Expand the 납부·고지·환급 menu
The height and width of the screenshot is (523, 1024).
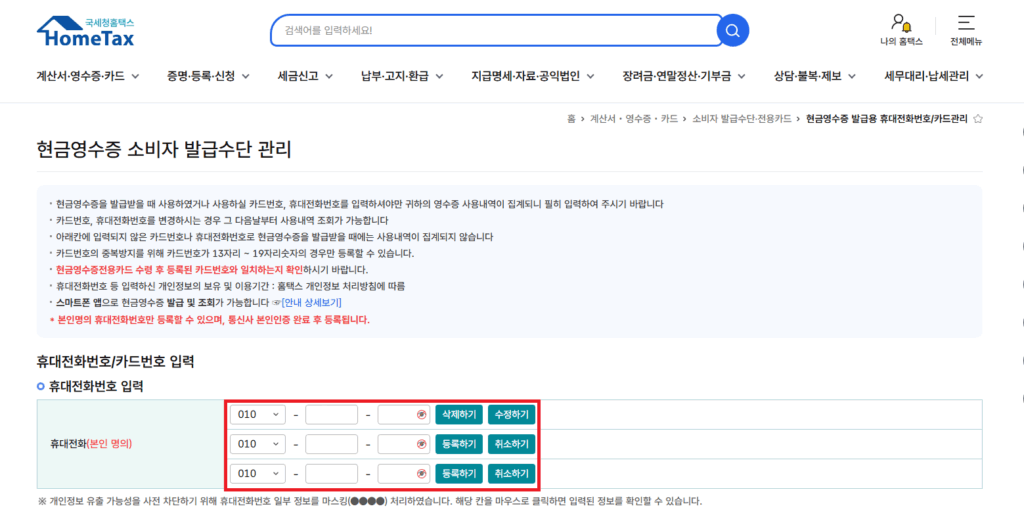(402, 76)
